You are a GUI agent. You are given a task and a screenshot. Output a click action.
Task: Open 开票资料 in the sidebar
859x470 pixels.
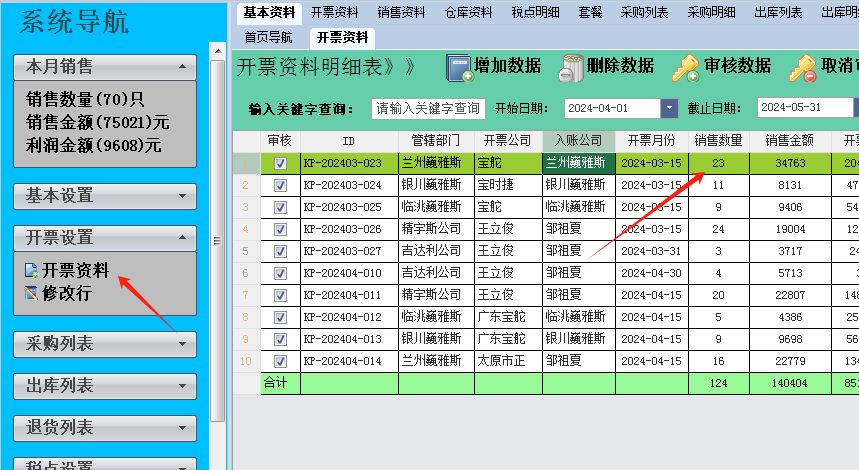pos(74,270)
